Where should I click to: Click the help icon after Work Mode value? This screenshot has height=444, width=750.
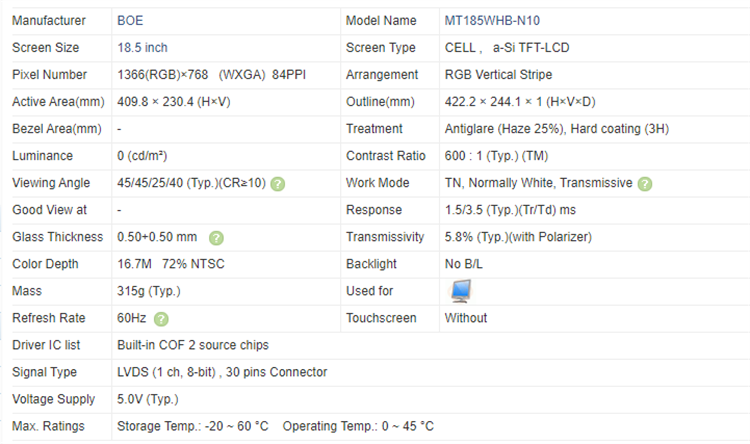(645, 184)
